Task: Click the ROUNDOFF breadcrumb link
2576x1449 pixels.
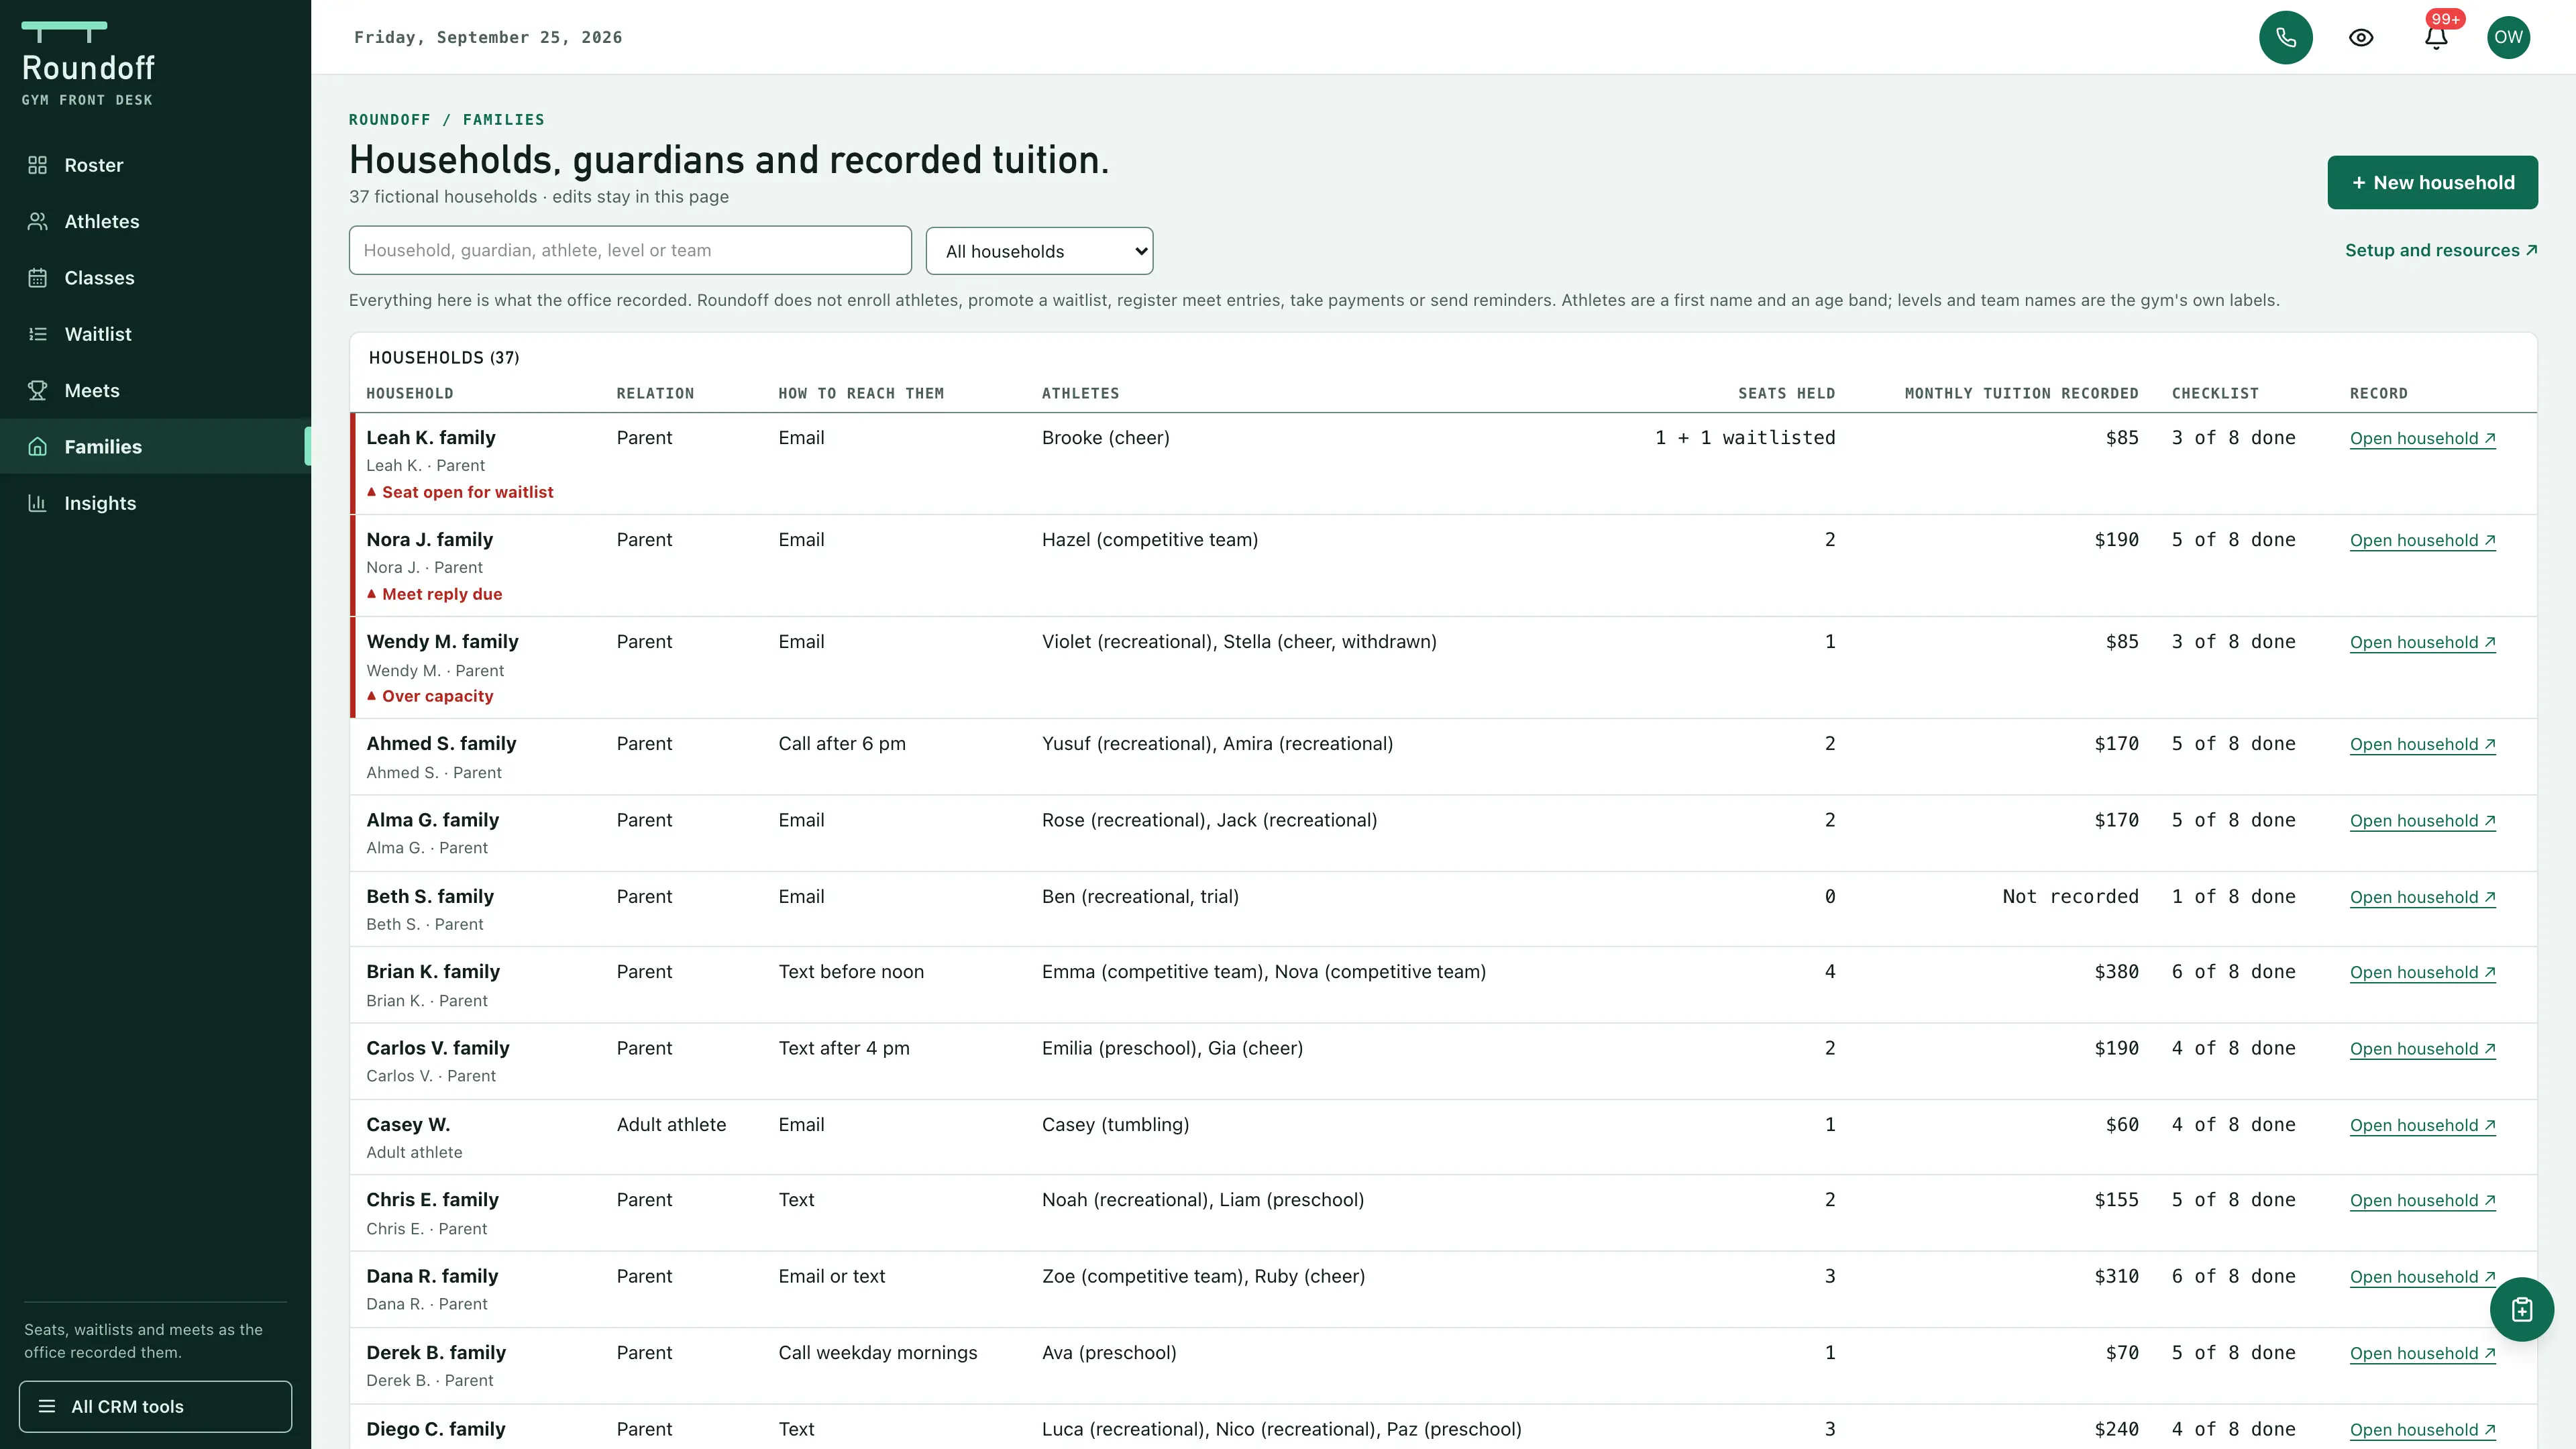Action: (389, 119)
